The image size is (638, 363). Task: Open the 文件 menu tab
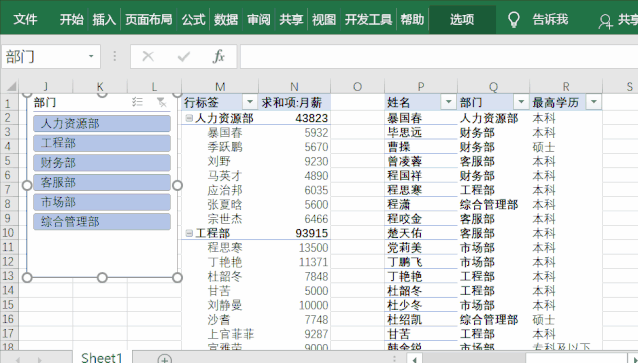coord(25,20)
